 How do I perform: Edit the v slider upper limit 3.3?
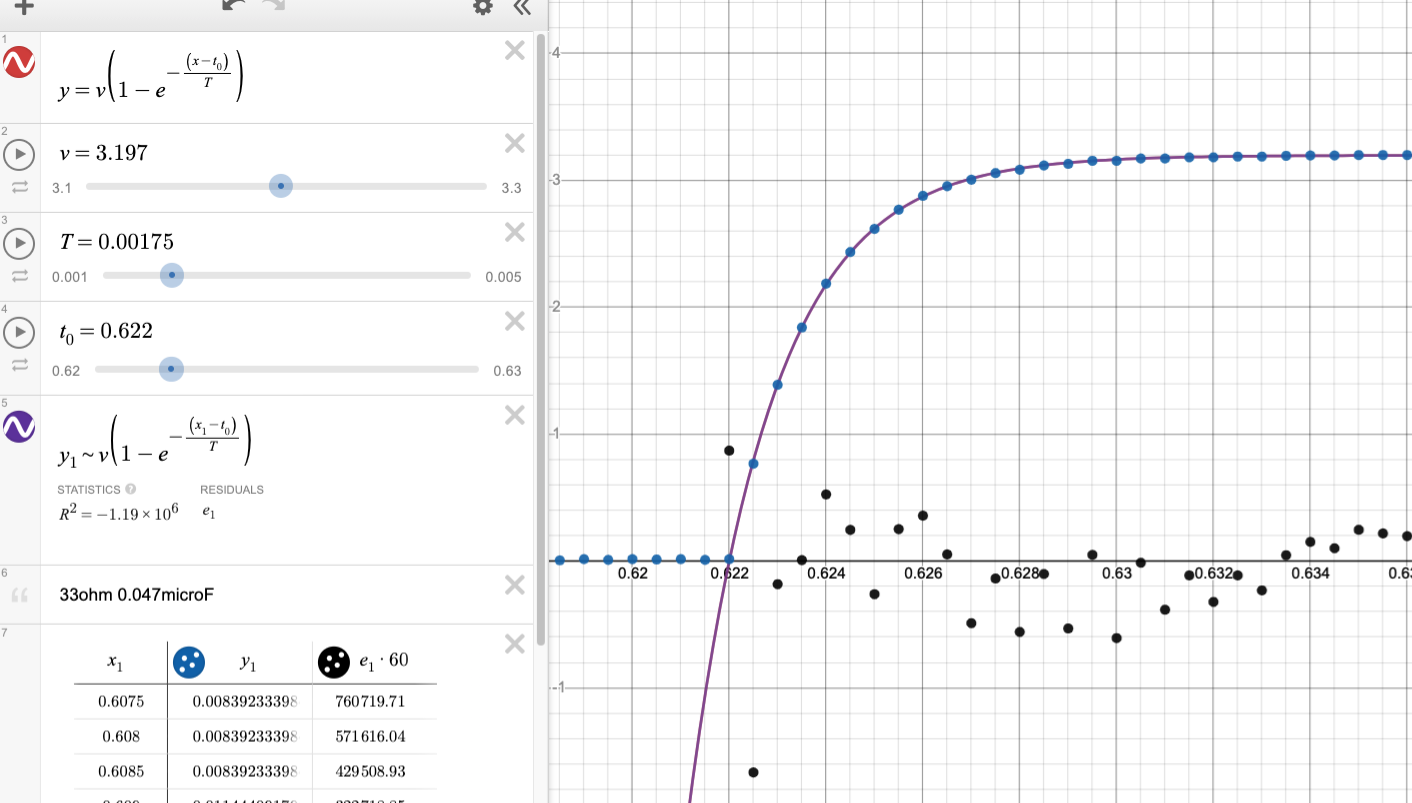511,188
